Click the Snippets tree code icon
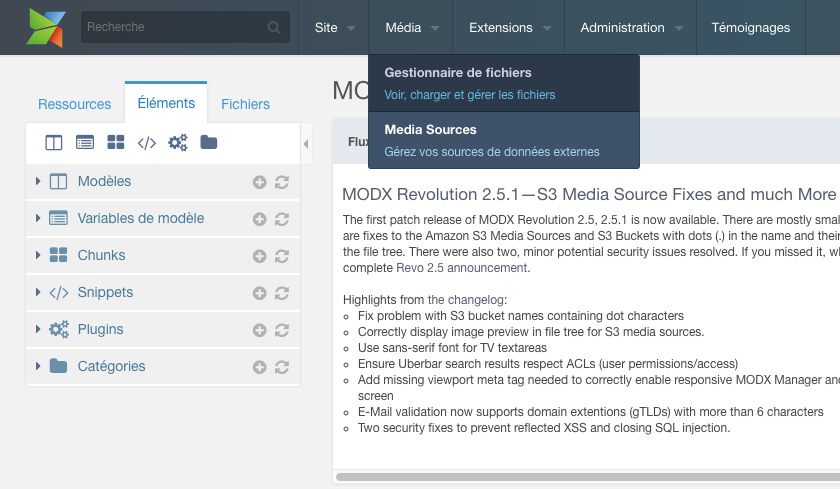 click(x=59, y=292)
